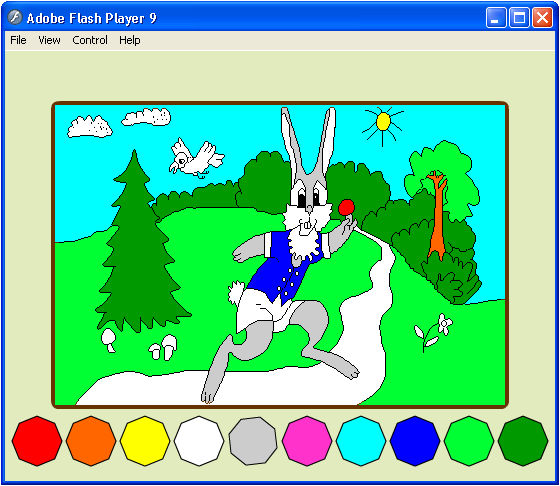This screenshot has height=486, width=560.
Task: Choose the yellow paint color octagon
Action: 145,441
